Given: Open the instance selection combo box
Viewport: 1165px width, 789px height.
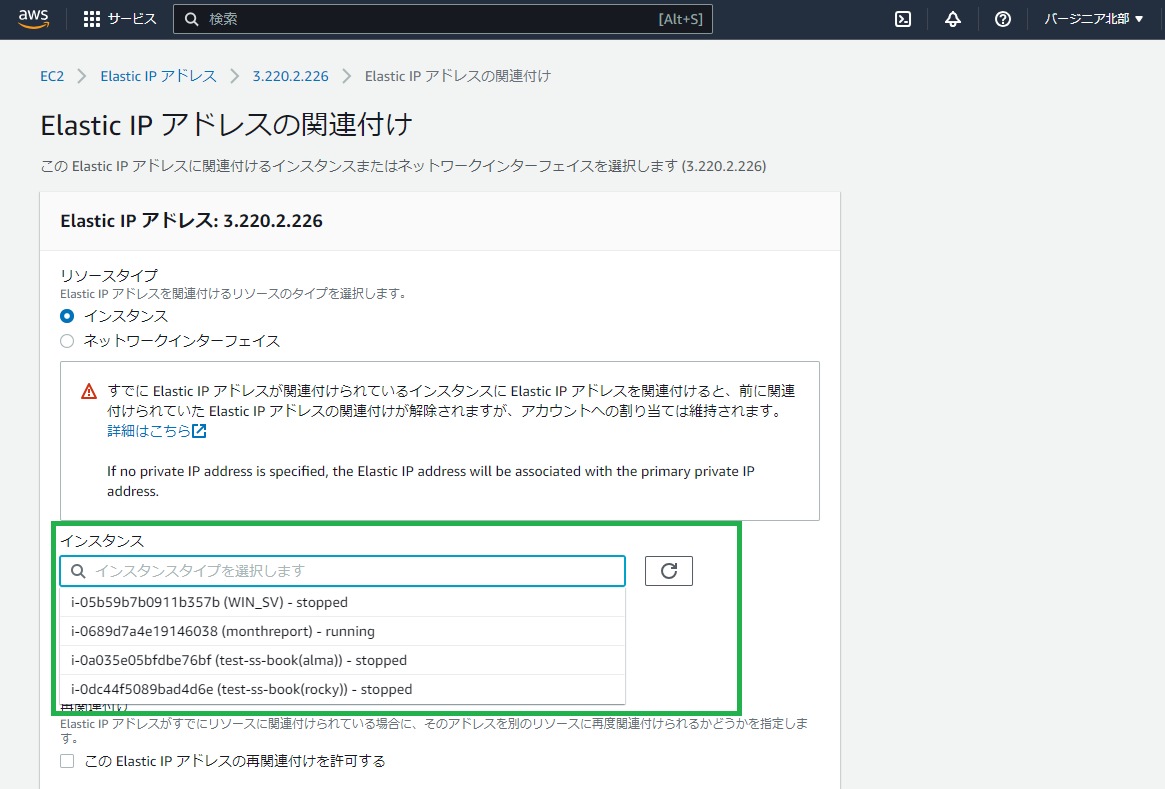Looking at the screenshot, I should tap(342, 570).
